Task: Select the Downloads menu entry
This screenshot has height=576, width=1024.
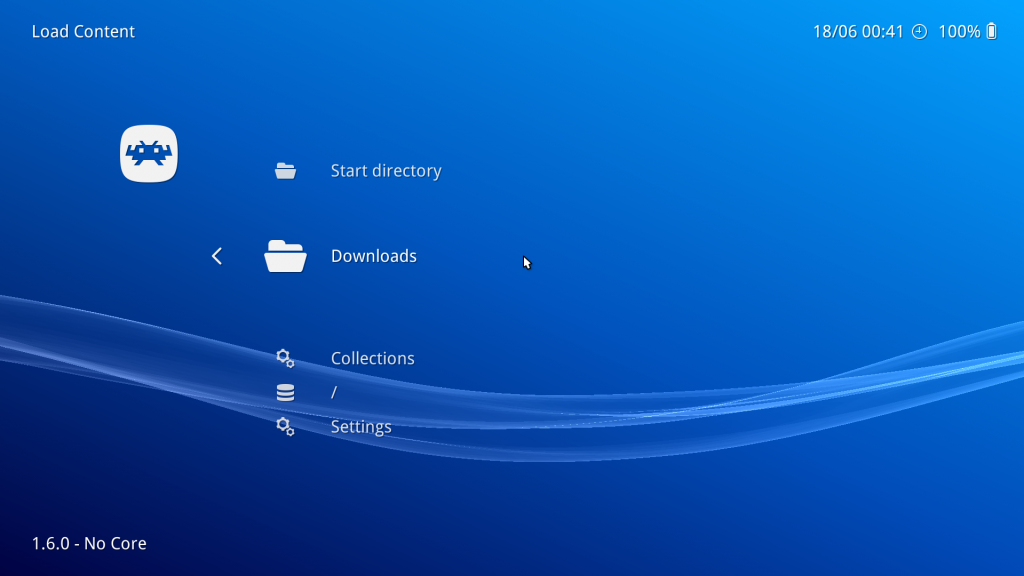Action: click(x=374, y=256)
